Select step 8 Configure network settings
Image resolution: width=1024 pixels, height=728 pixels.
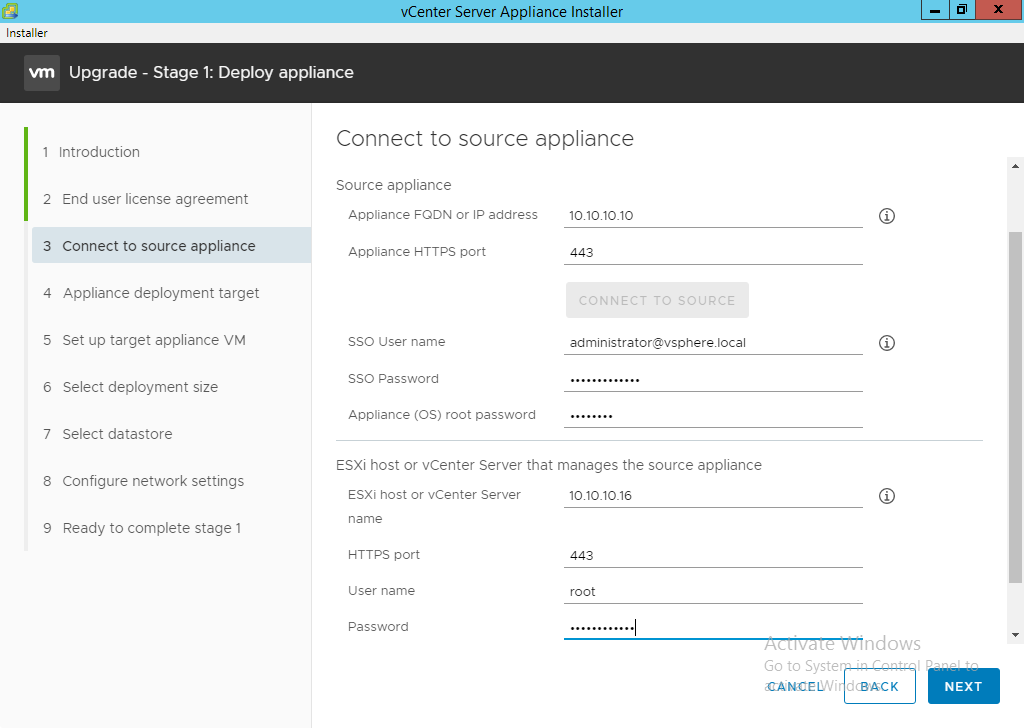(x=144, y=481)
